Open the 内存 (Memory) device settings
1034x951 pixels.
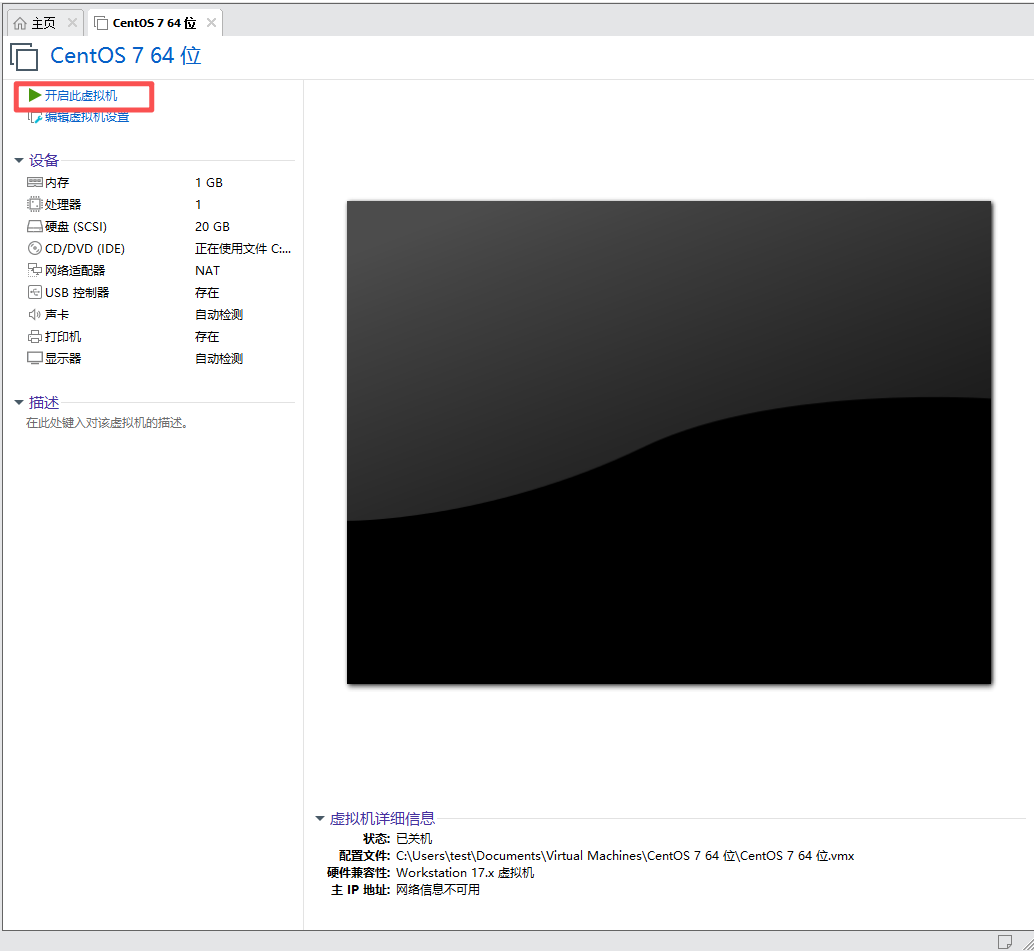(x=50, y=182)
